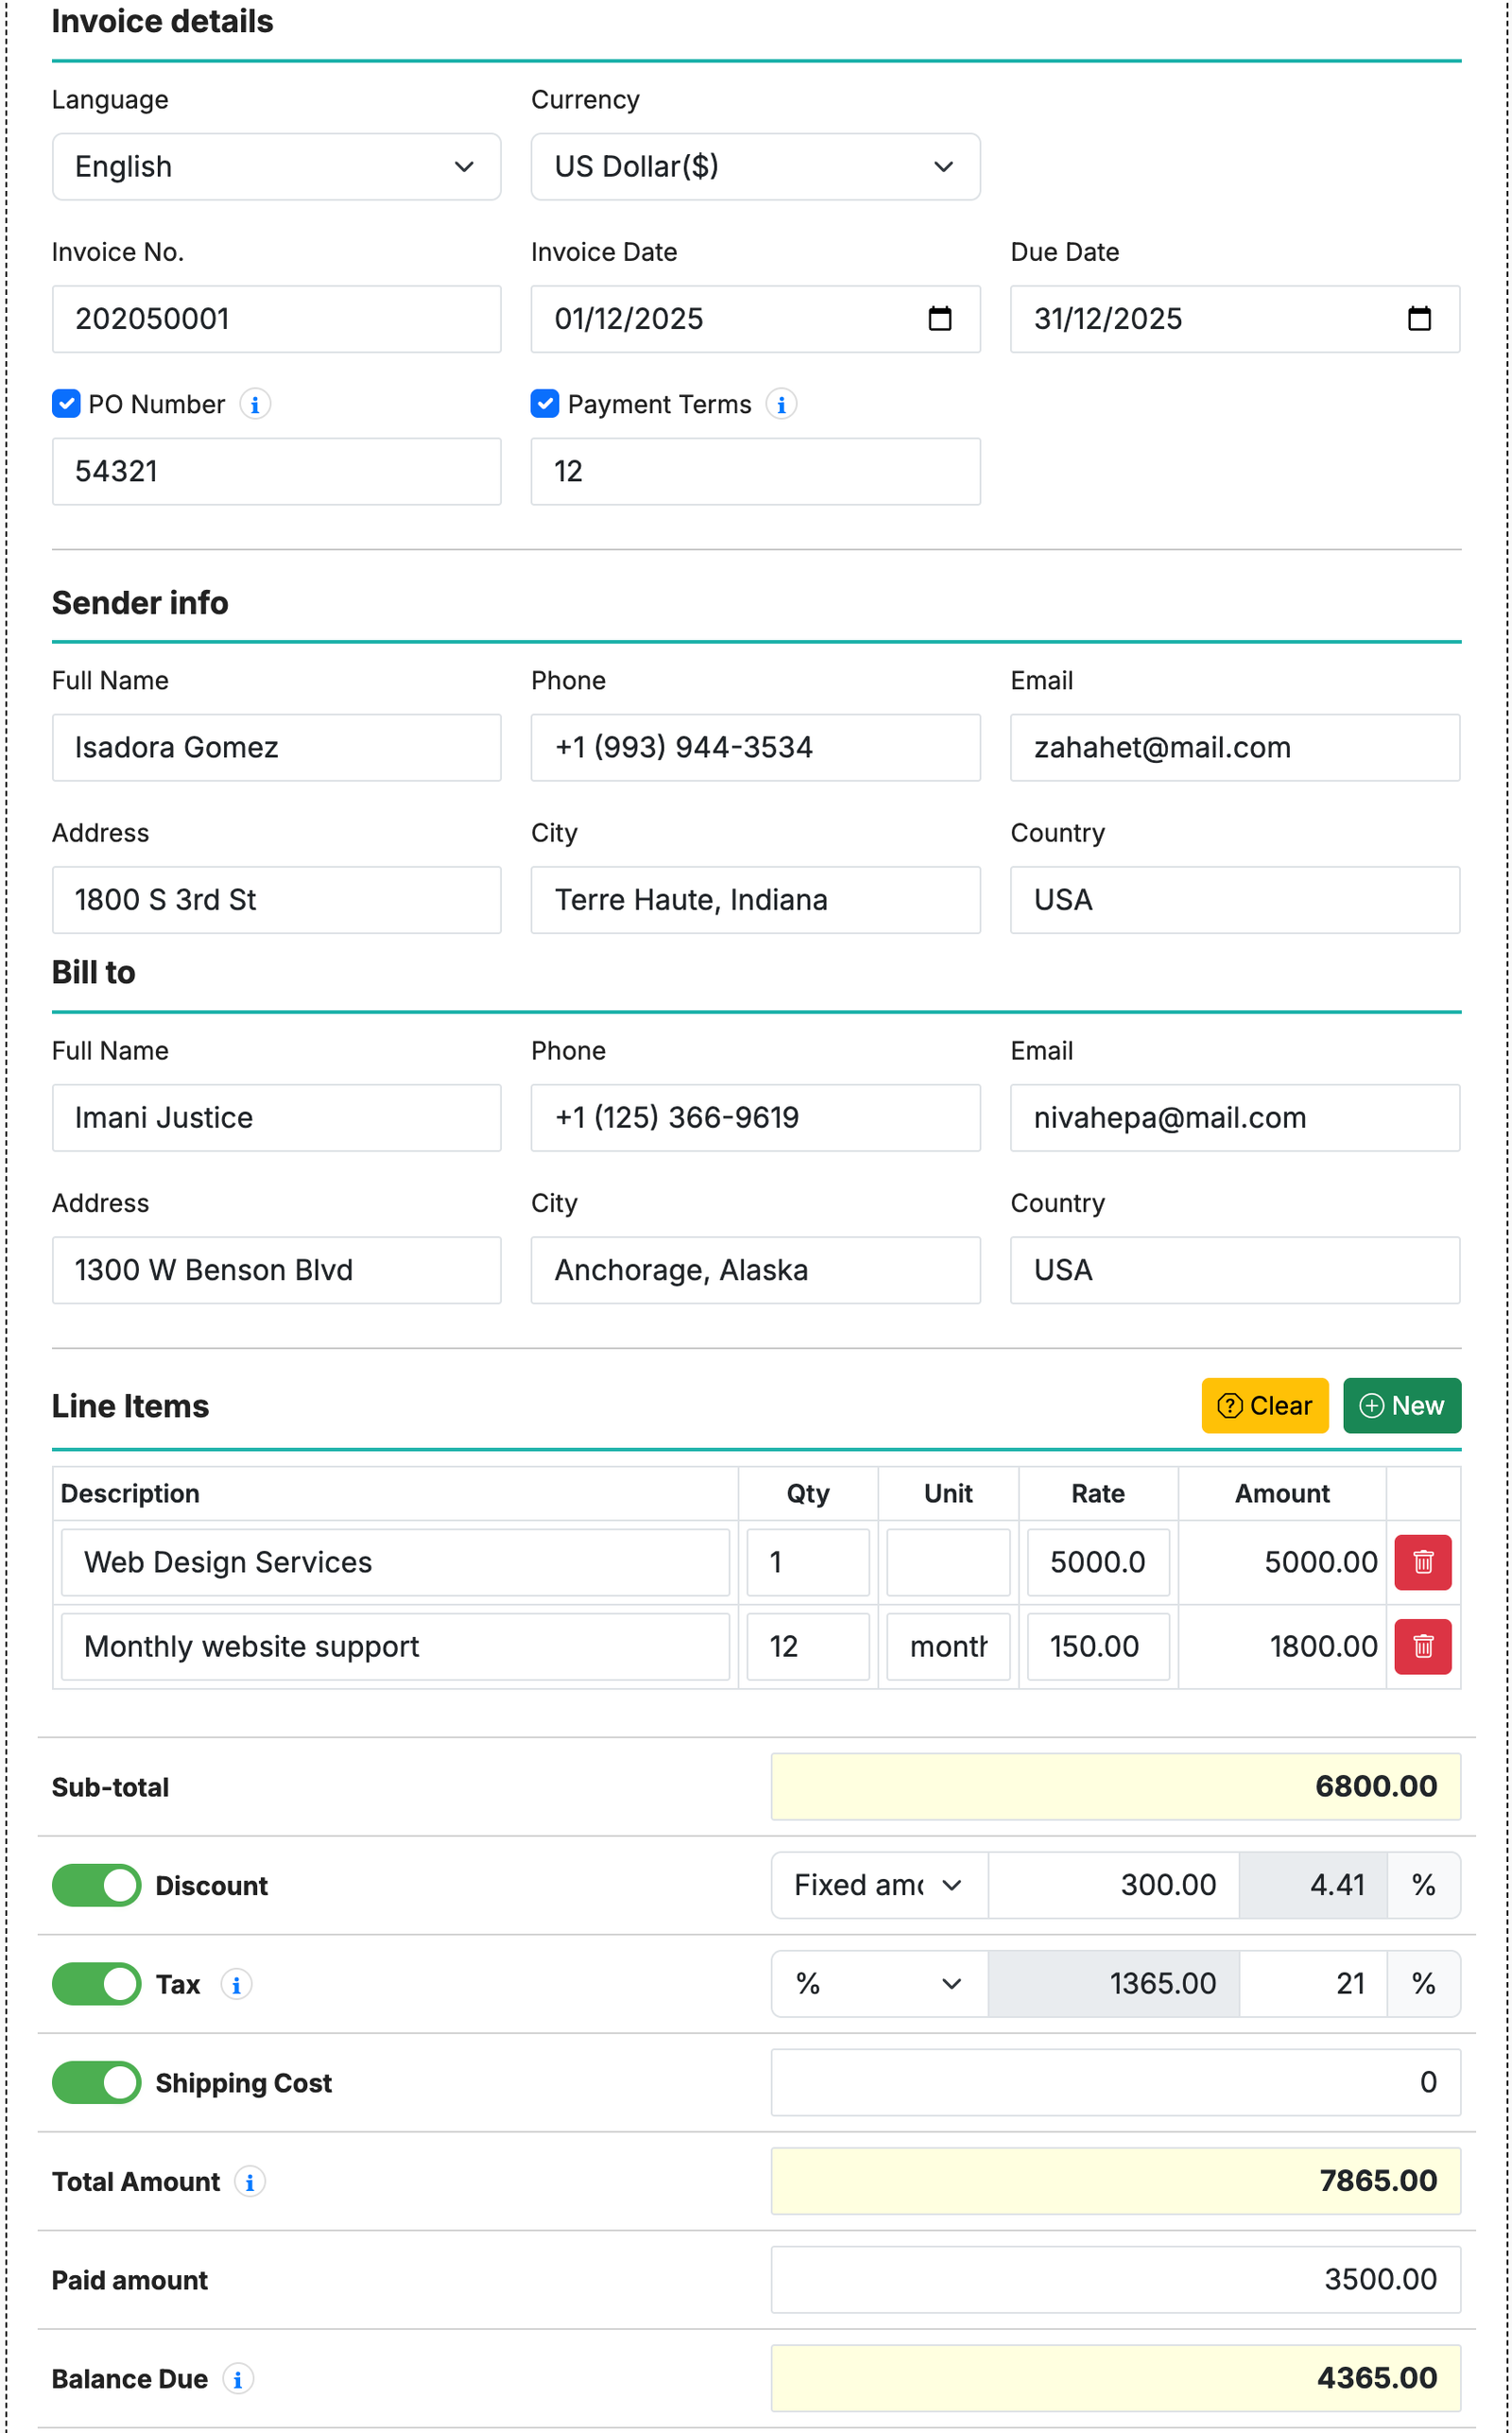Click the sender Phone field
1512x2433 pixels.
[x=755, y=747]
